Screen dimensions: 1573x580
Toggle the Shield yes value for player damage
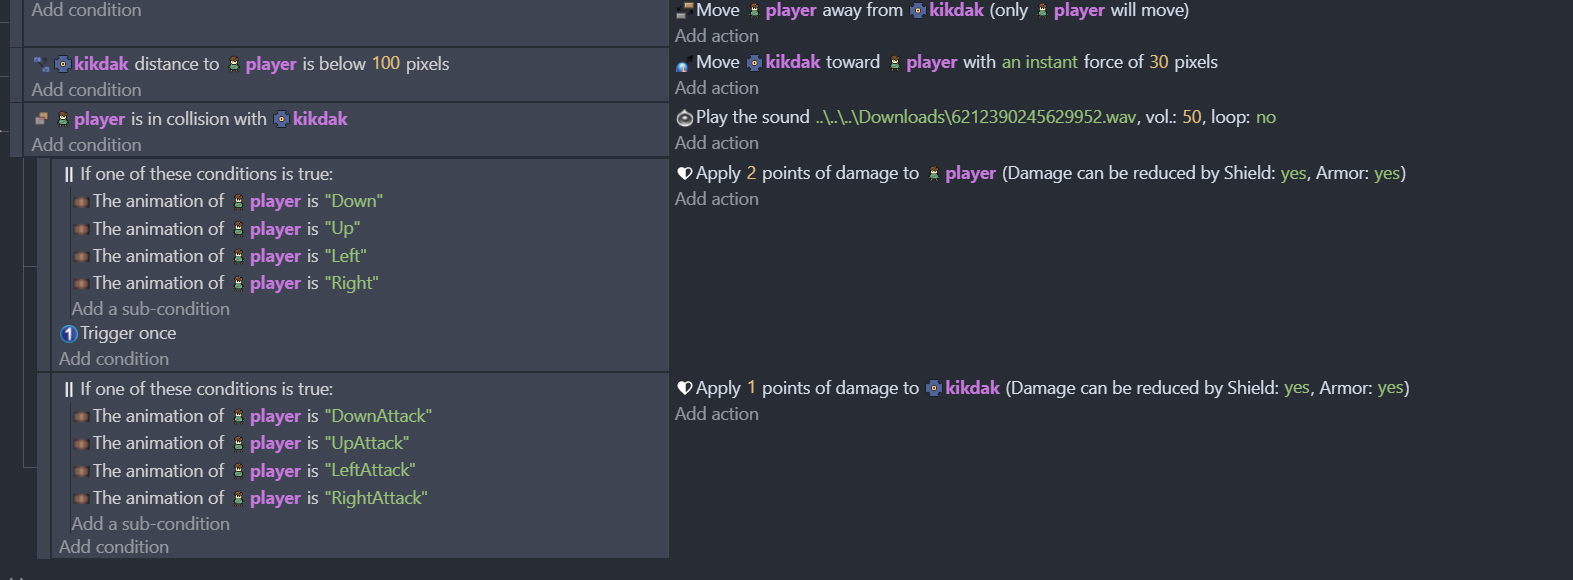(x=1294, y=173)
